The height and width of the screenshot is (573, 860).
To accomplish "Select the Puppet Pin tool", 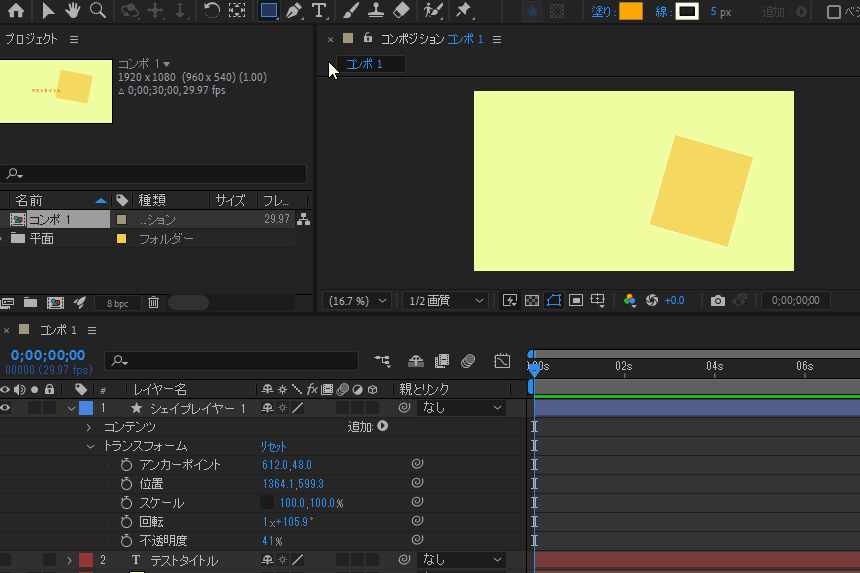I will pyautogui.click(x=463, y=10).
